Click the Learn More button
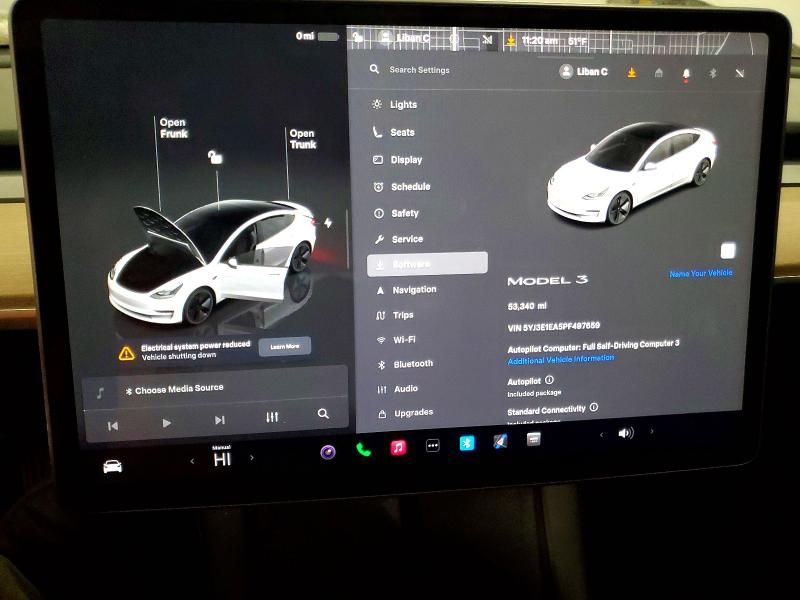The image size is (800, 600). [286, 346]
